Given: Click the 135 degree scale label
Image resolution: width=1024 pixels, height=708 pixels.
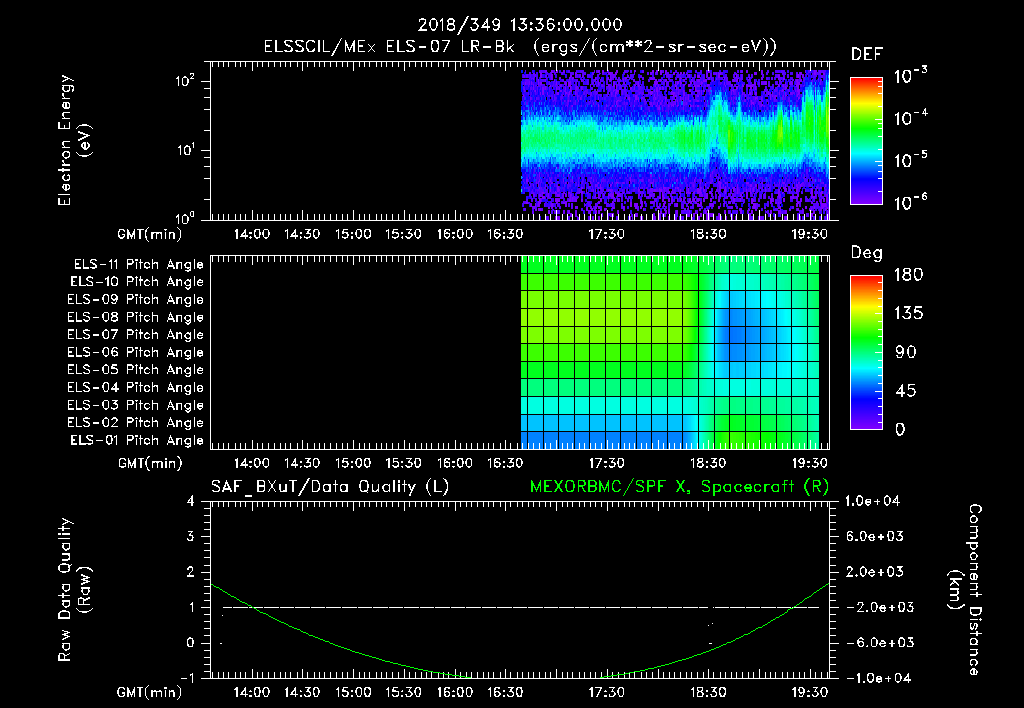Looking at the screenshot, I should click(x=908, y=314).
